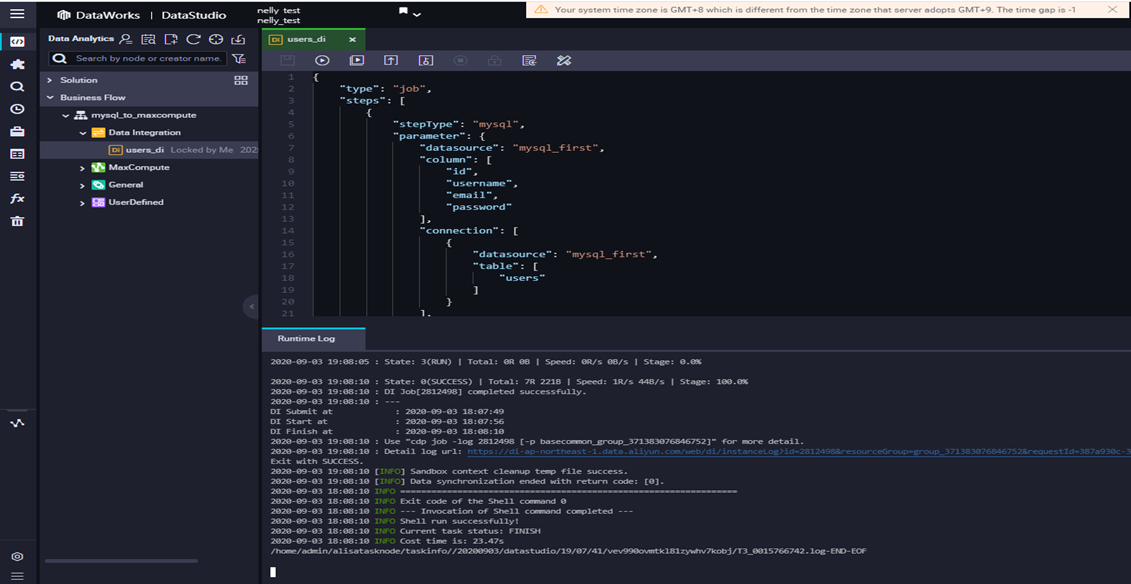Click the steal lock icon in toolbar
Viewport: 1131px width, 584px height.
pyautogui.click(x=426, y=61)
